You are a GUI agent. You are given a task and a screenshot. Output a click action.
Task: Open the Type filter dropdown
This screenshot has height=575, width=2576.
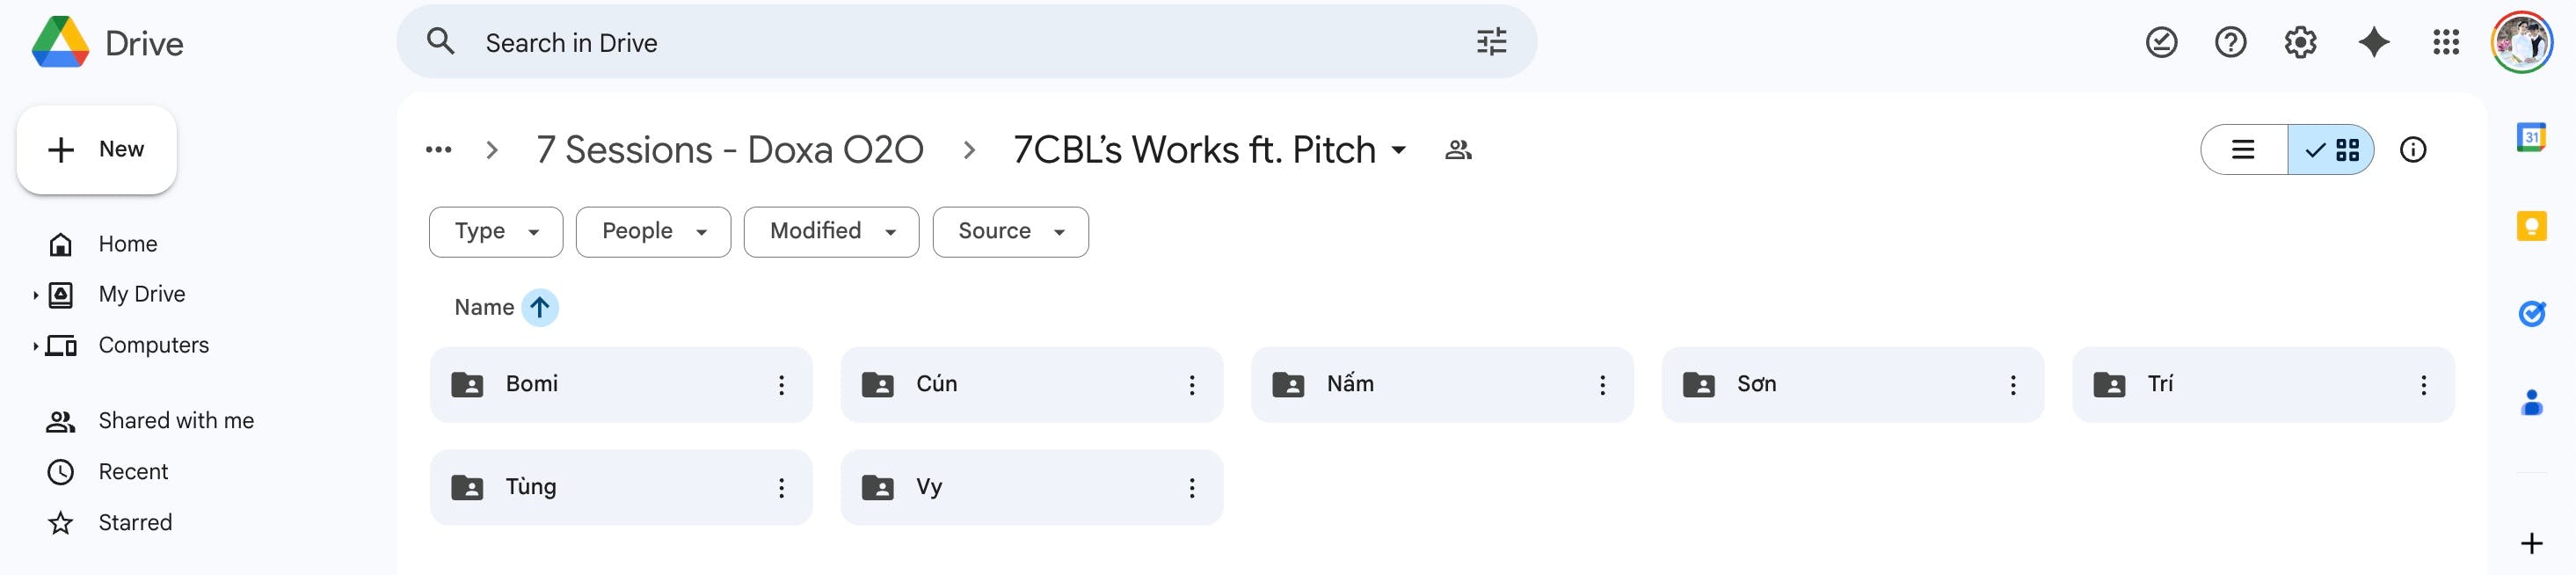(x=496, y=232)
